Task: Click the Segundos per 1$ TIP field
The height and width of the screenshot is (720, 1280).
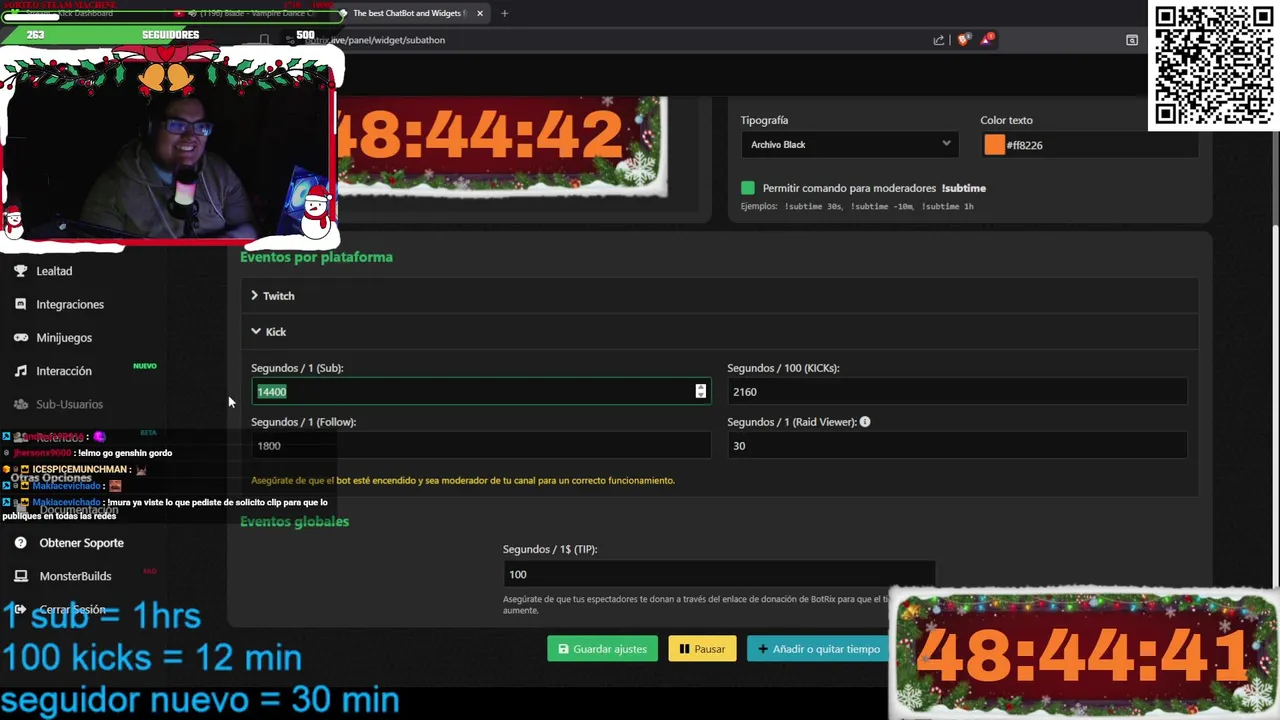Action: pyautogui.click(x=719, y=574)
